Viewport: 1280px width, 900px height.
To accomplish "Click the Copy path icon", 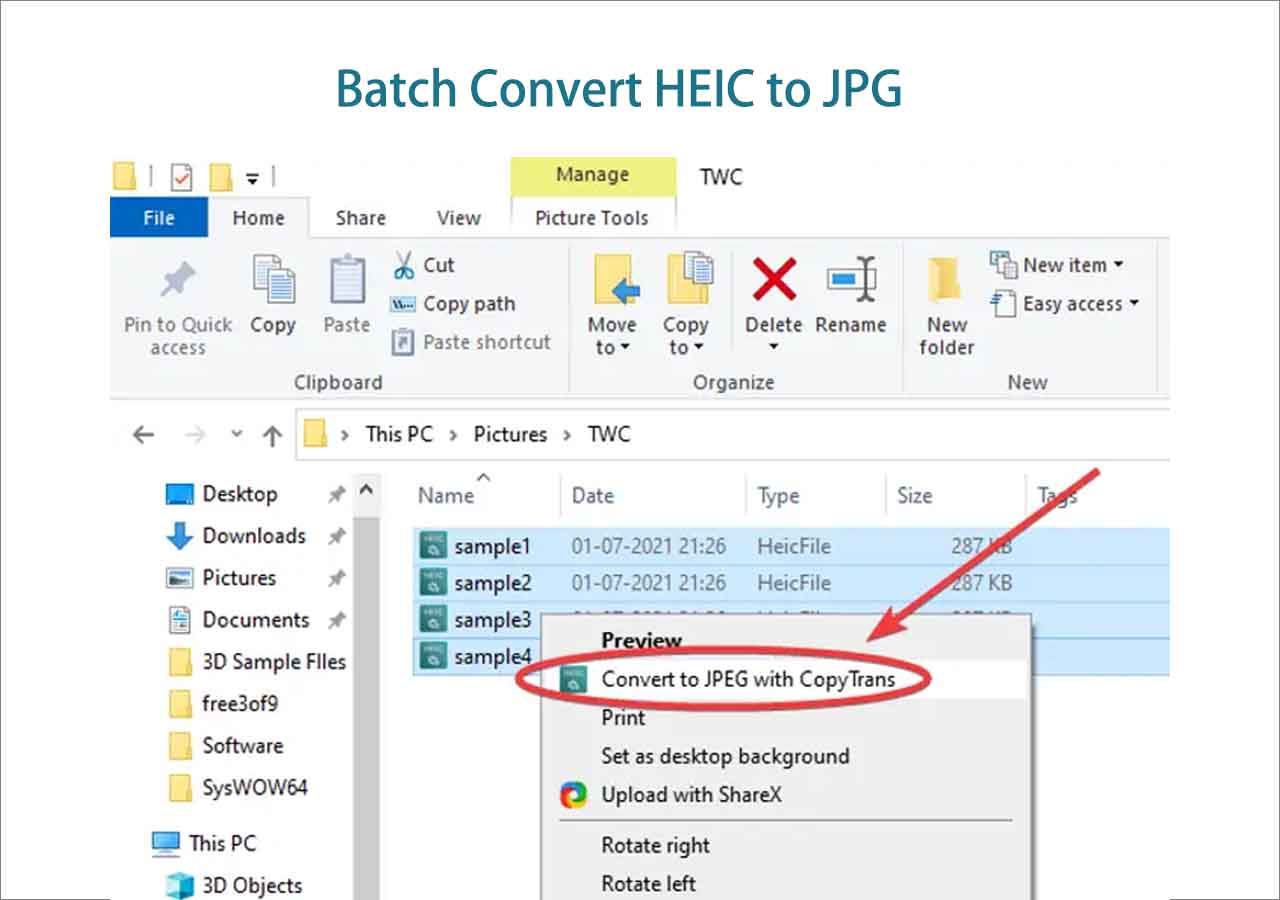I will click(403, 304).
